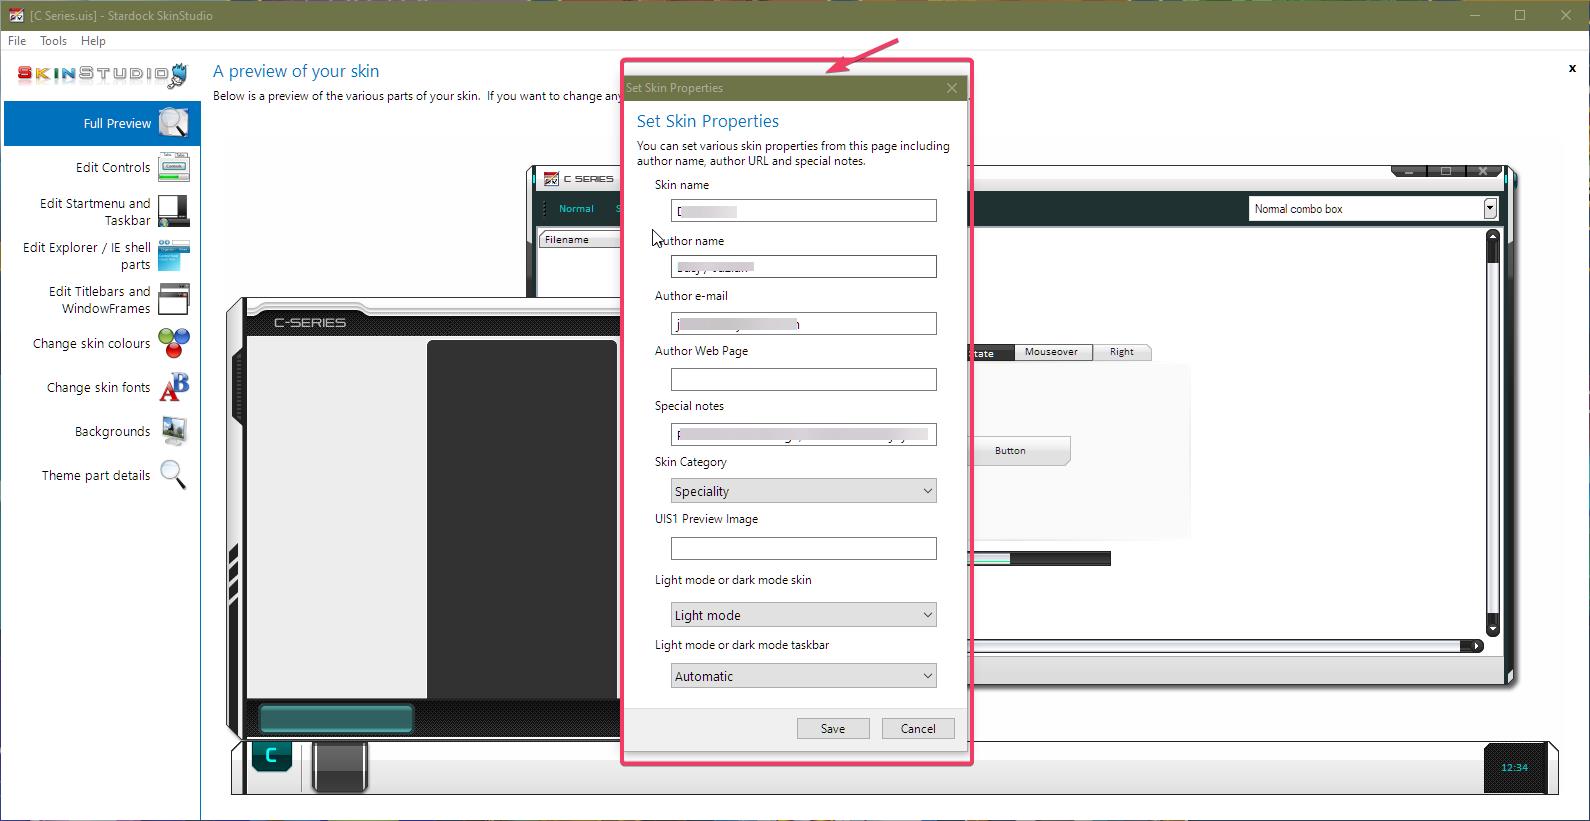The image size is (1590, 821).
Task: Close the Set Skin Properties dialog
Action: pos(951,88)
